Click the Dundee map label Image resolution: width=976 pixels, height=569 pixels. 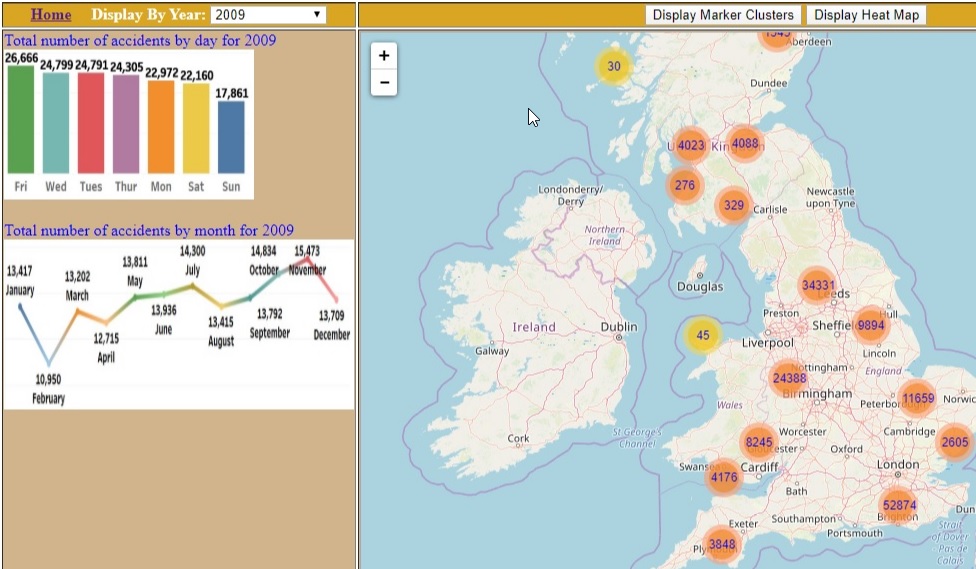point(768,83)
